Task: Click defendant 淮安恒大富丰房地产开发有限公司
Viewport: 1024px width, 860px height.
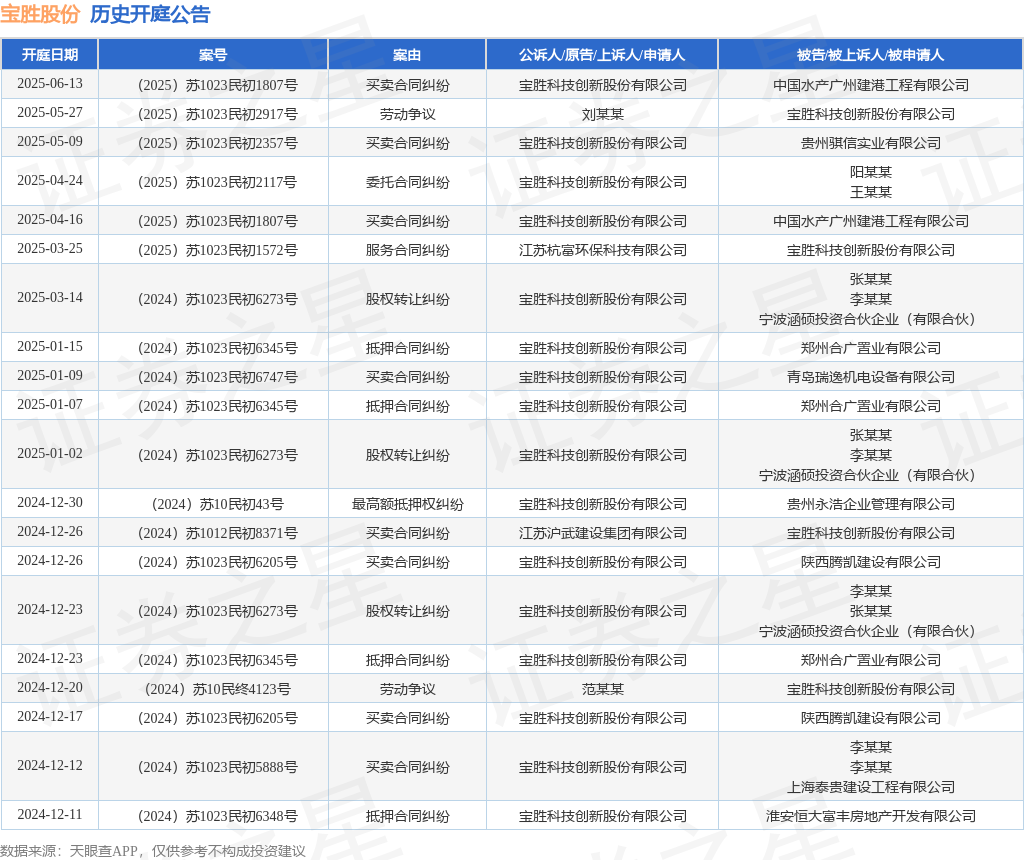Action: 871,816
